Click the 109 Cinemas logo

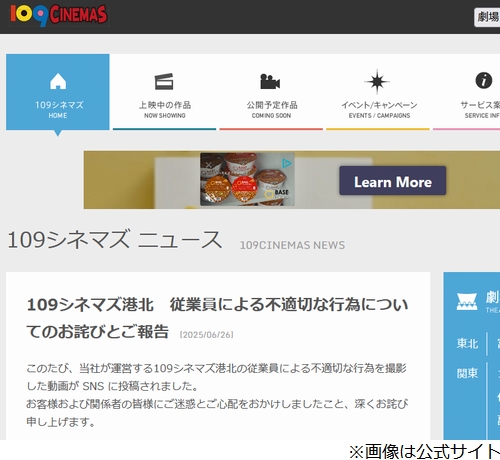point(59,15)
